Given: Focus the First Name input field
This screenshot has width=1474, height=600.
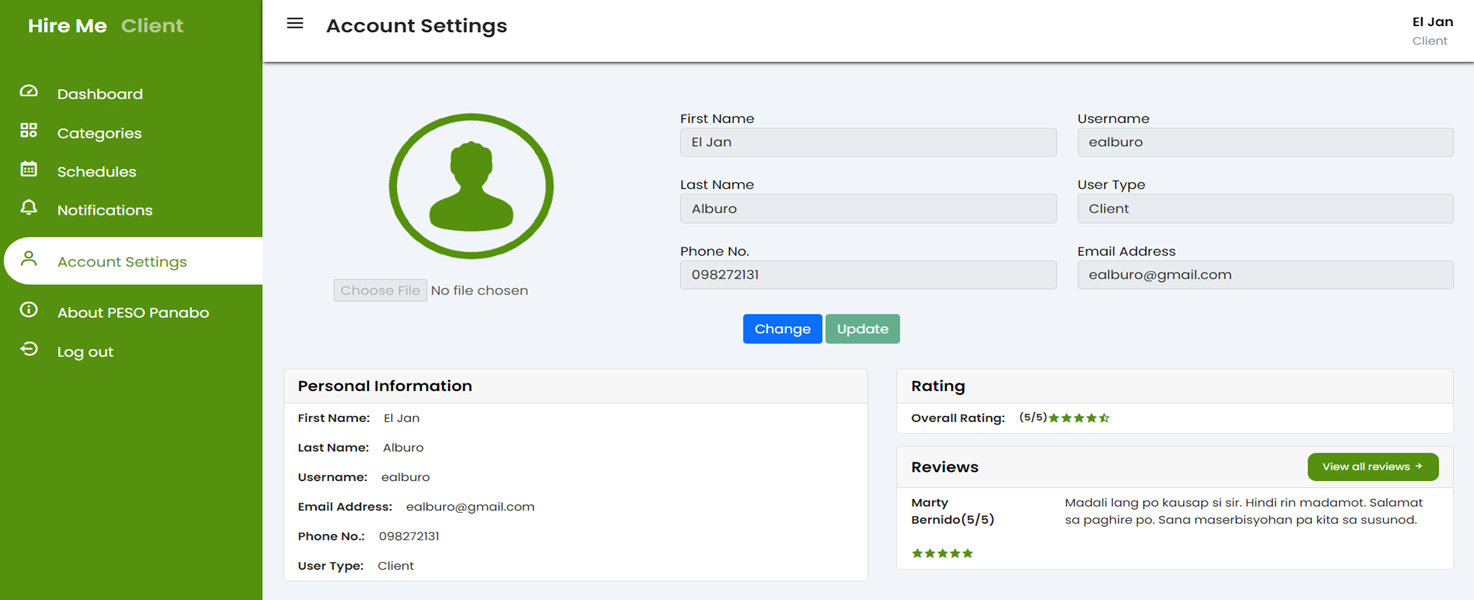Looking at the screenshot, I should tap(867, 142).
